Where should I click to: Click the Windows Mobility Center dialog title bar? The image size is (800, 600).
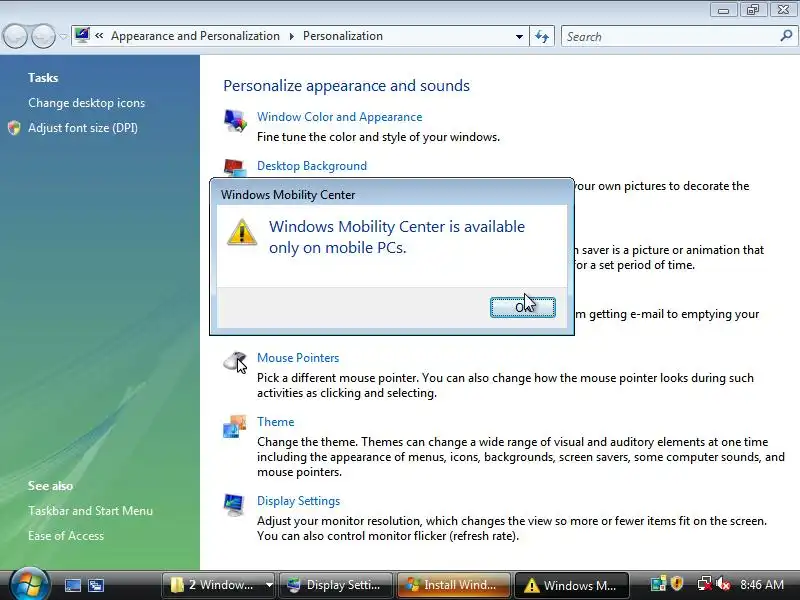tap(392, 194)
